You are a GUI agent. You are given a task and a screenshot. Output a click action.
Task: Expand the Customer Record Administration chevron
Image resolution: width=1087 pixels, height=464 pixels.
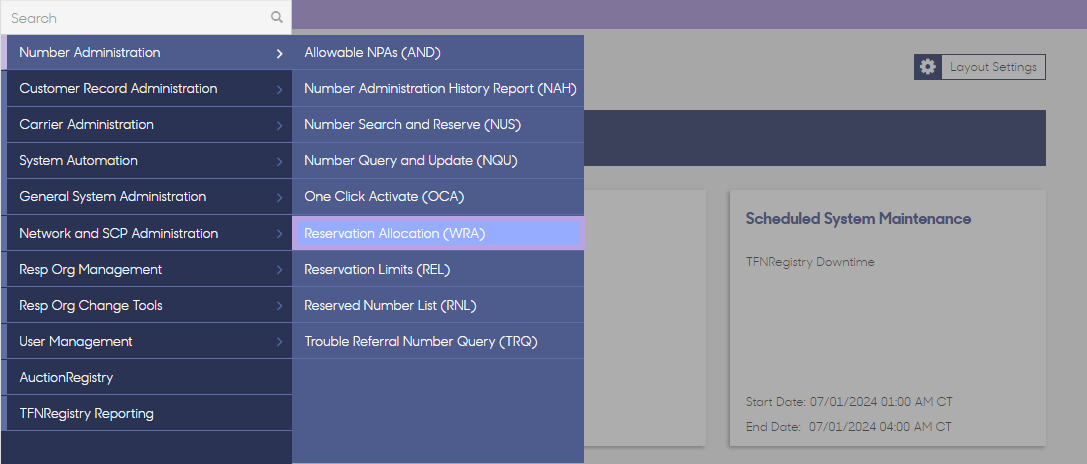[x=279, y=89]
